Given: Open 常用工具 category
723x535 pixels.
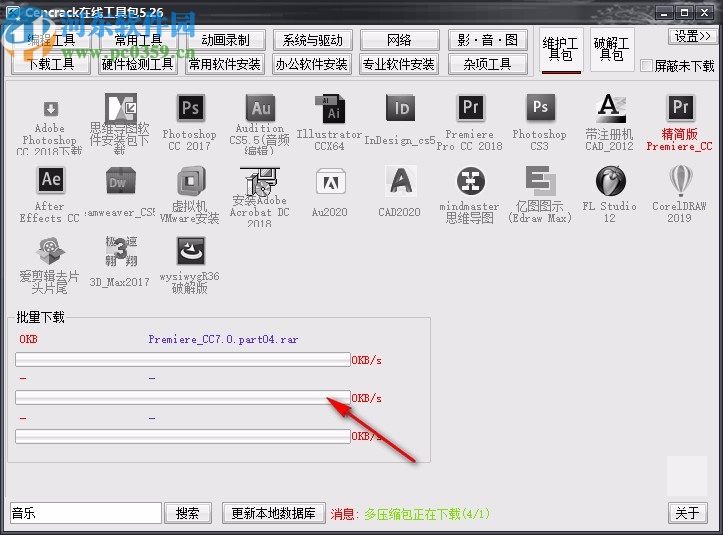Looking at the screenshot, I should (138, 40).
